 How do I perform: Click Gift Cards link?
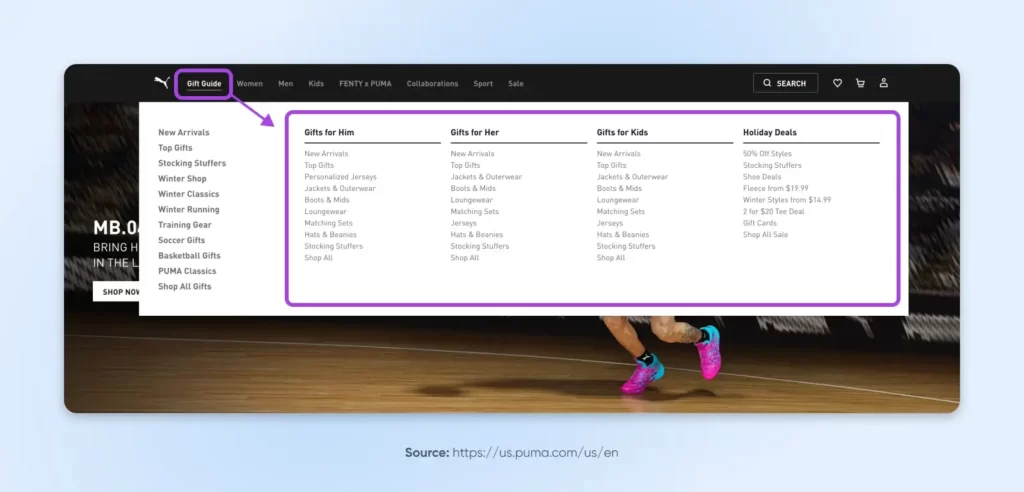[760, 223]
